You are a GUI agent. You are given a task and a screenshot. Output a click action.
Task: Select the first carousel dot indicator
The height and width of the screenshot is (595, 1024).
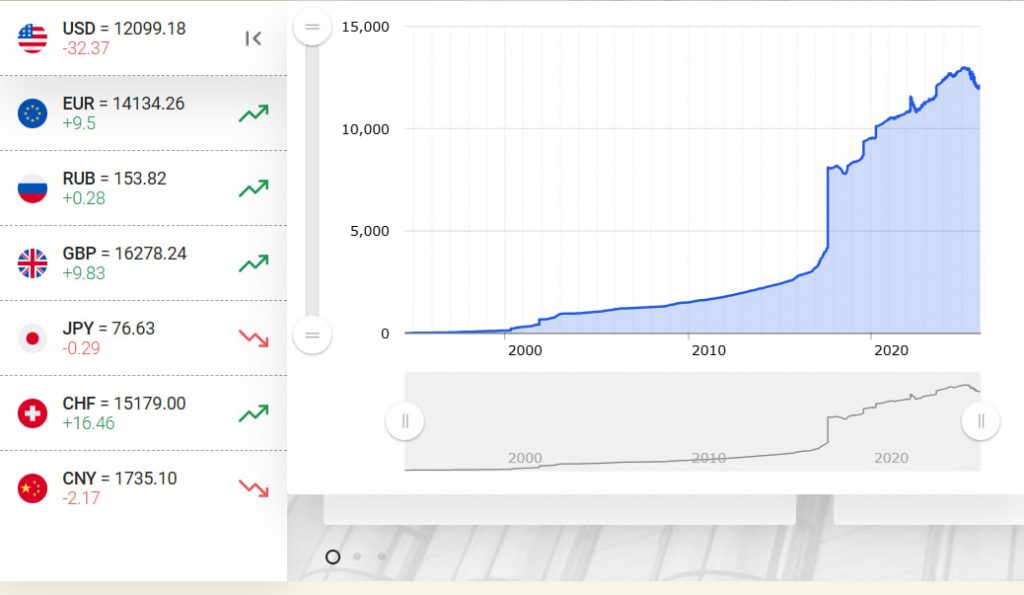pos(333,557)
